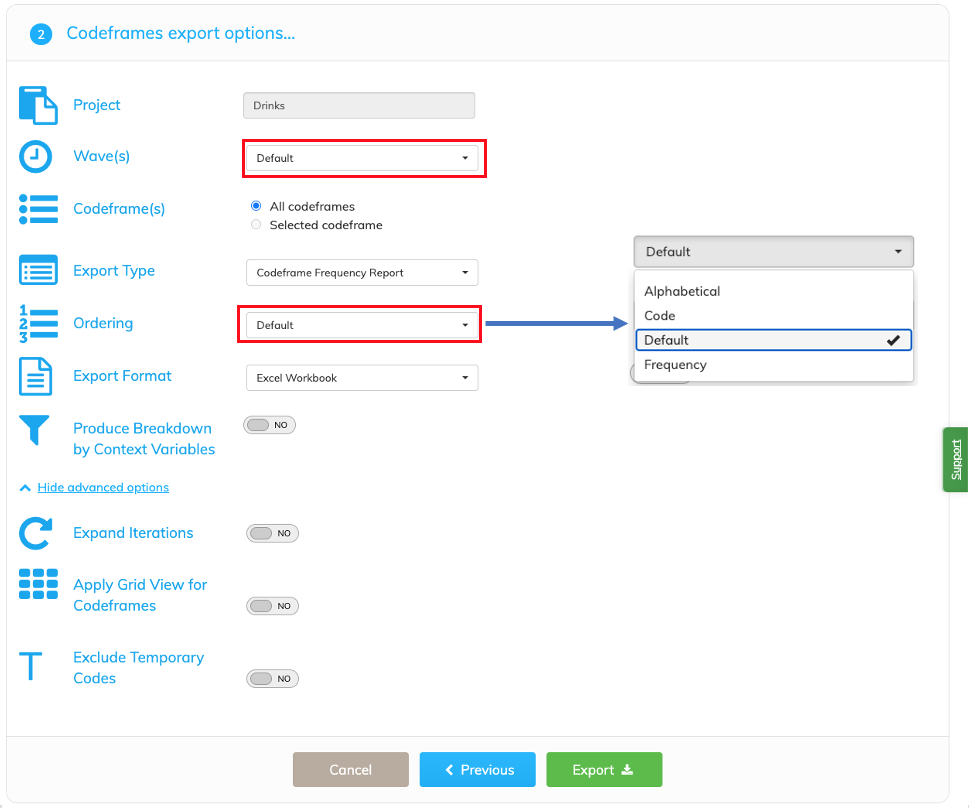The image size is (969, 808).
Task: Click the Codeframe(s) bulleted list icon
Action: (x=38, y=209)
